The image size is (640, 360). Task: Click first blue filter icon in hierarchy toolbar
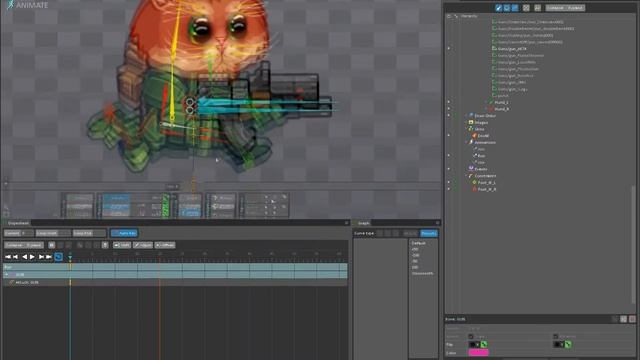498,8
